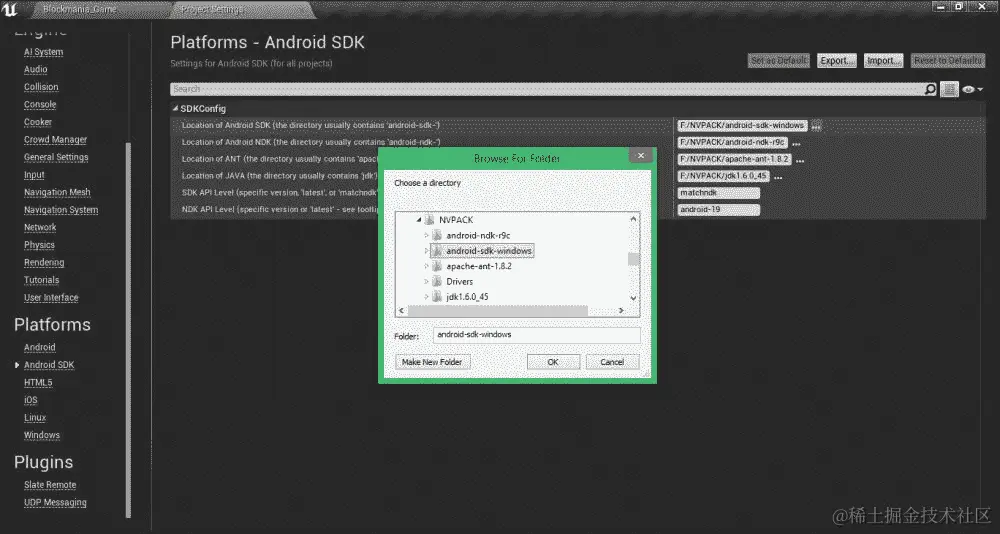
Task: Open Navigation System settings
Action: point(61,210)
